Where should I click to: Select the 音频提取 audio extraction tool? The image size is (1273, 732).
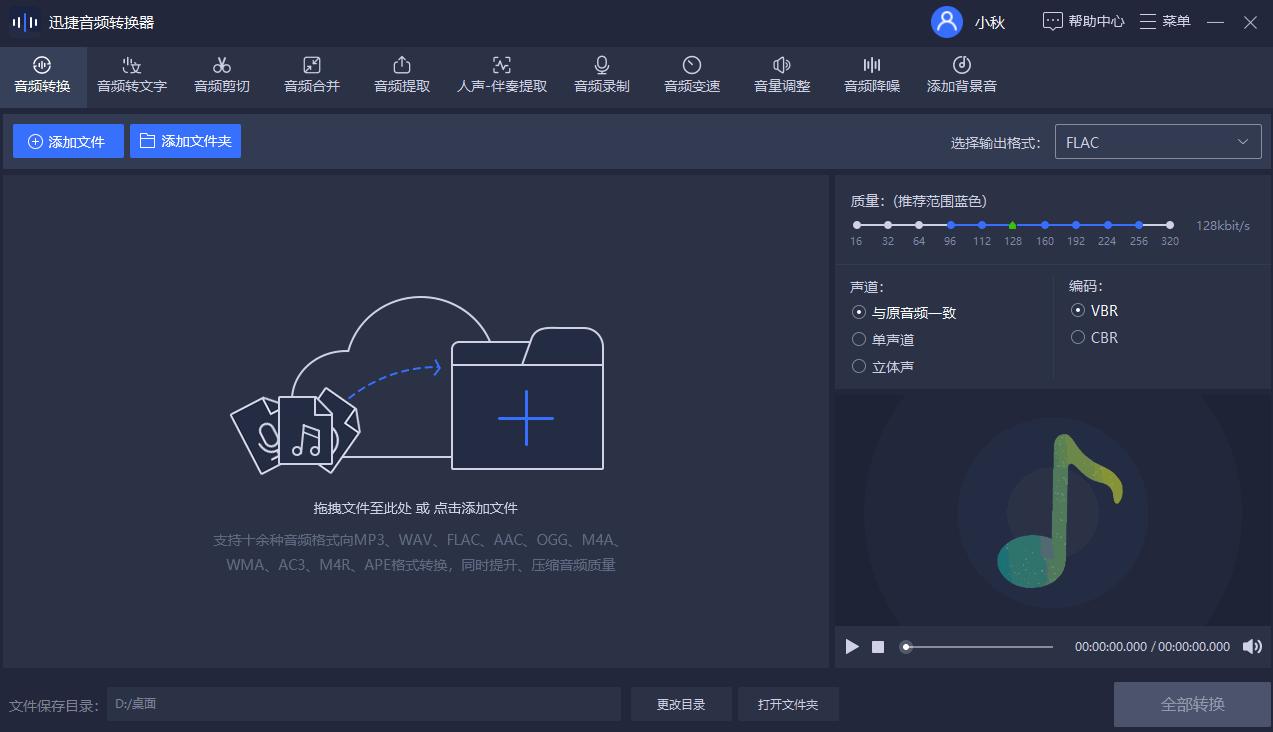click(400, 75)
